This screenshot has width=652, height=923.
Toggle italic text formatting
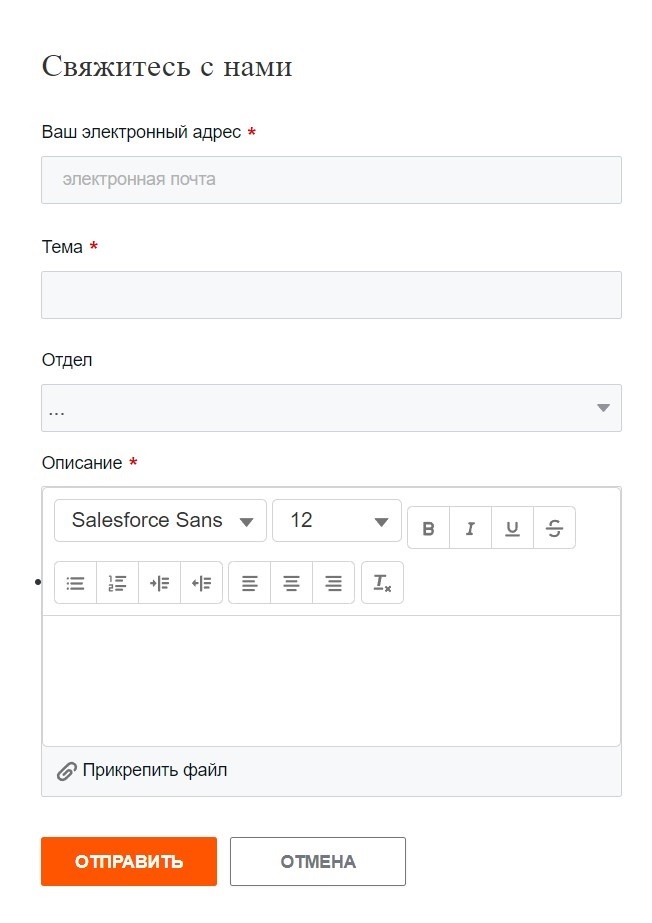[470, 528]
